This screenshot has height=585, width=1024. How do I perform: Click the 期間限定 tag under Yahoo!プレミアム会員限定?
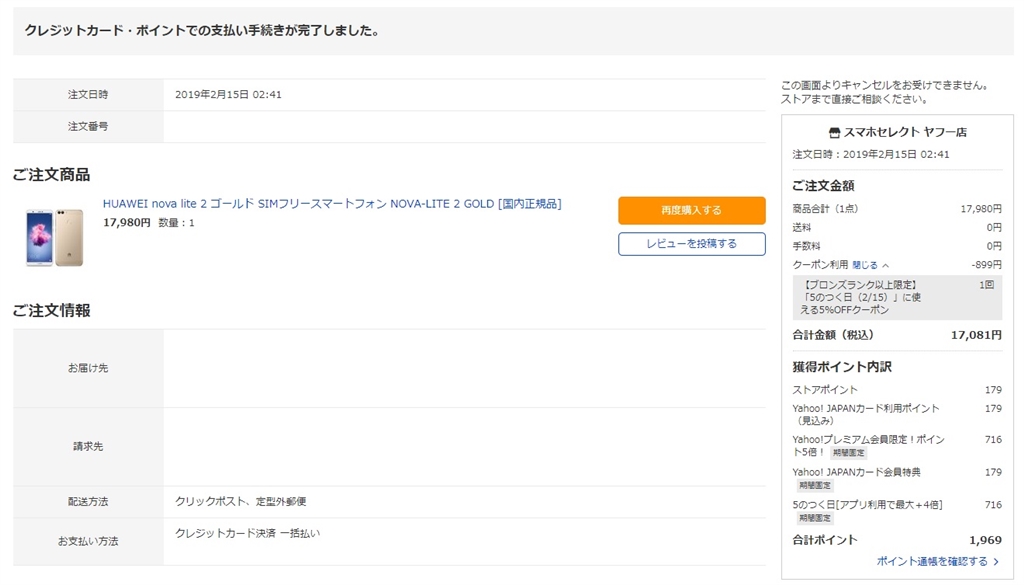[848, 453]
